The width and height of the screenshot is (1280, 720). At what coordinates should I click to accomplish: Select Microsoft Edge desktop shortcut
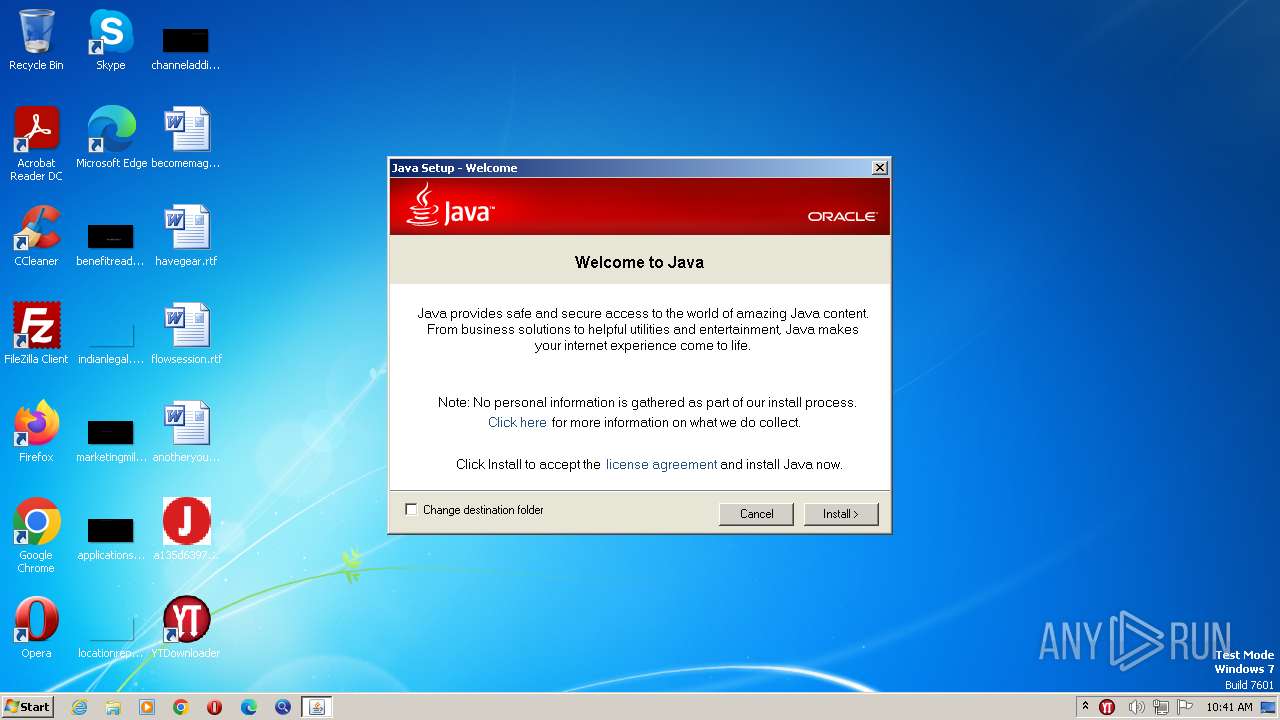pos(111,138)
